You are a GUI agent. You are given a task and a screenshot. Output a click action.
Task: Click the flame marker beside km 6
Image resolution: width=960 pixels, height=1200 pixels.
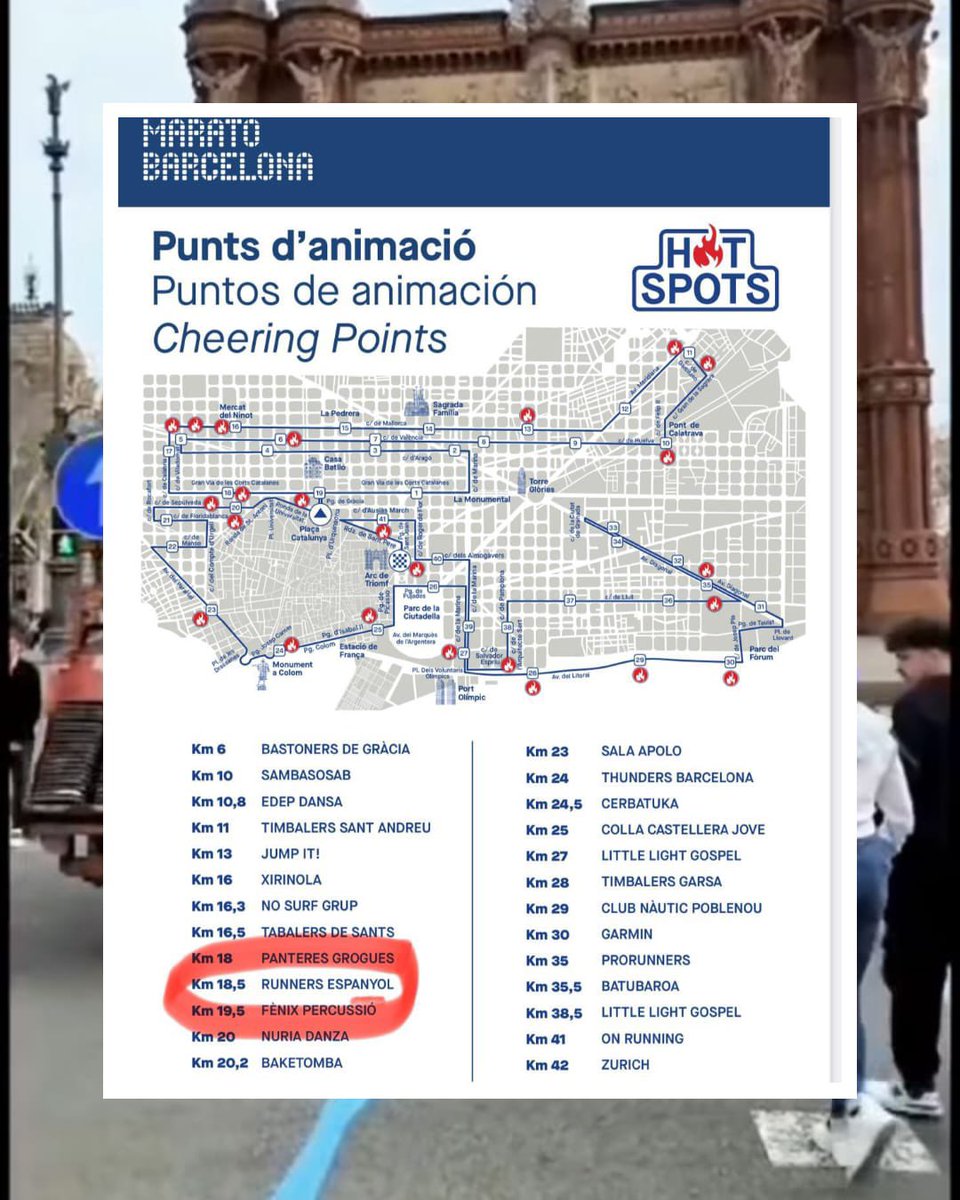(x=294, y=439)
